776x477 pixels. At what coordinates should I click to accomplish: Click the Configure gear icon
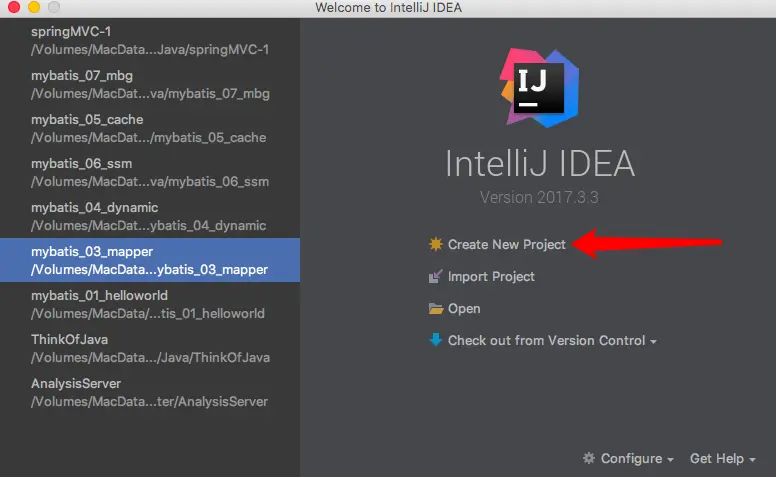coord(589,458)
